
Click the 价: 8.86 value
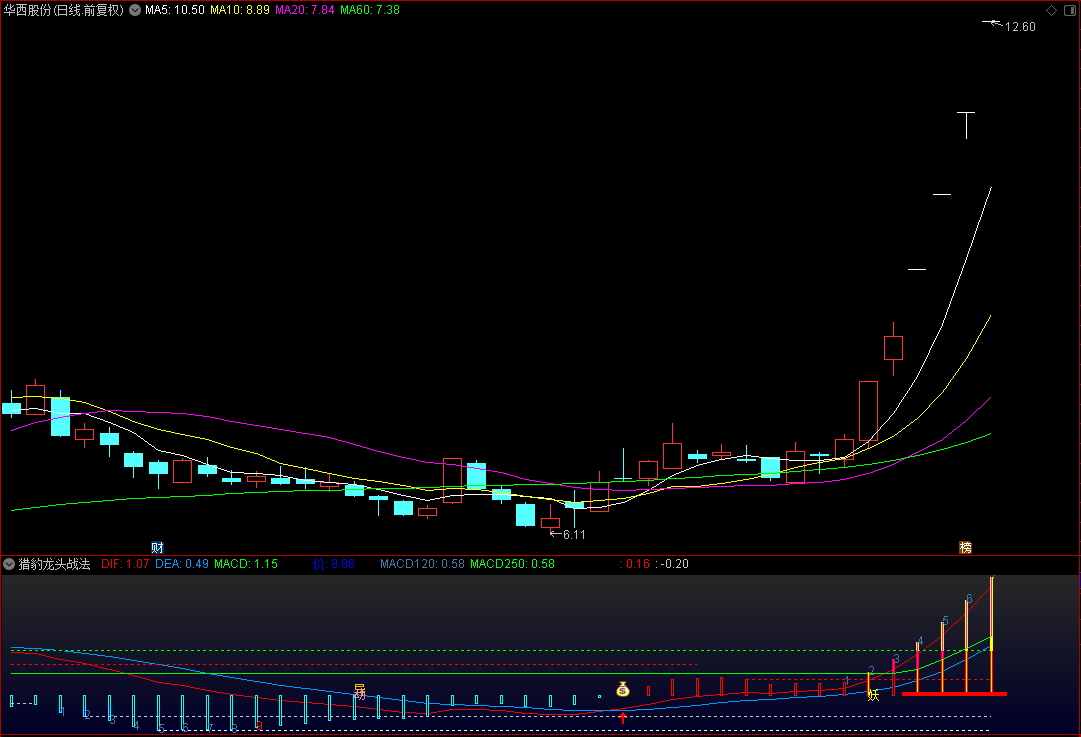pos(334,564)
